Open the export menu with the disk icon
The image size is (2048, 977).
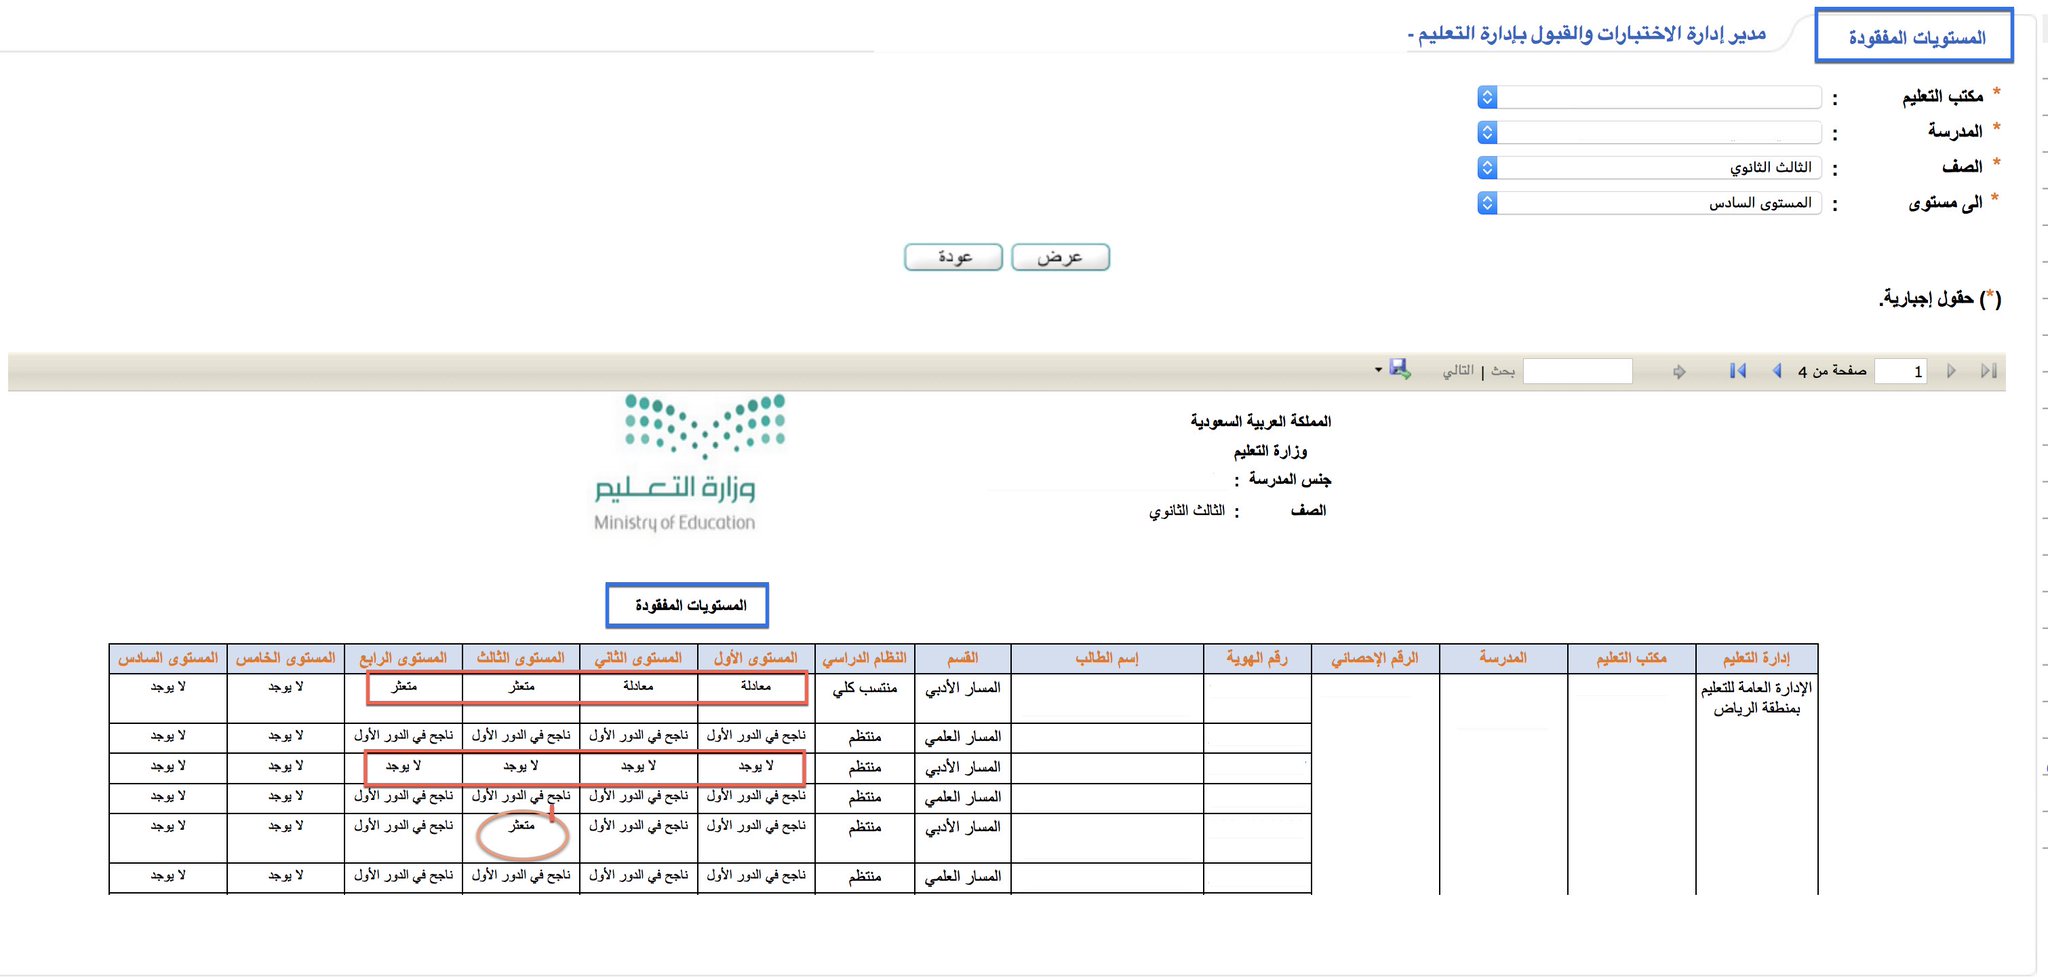pos(1394,370)
